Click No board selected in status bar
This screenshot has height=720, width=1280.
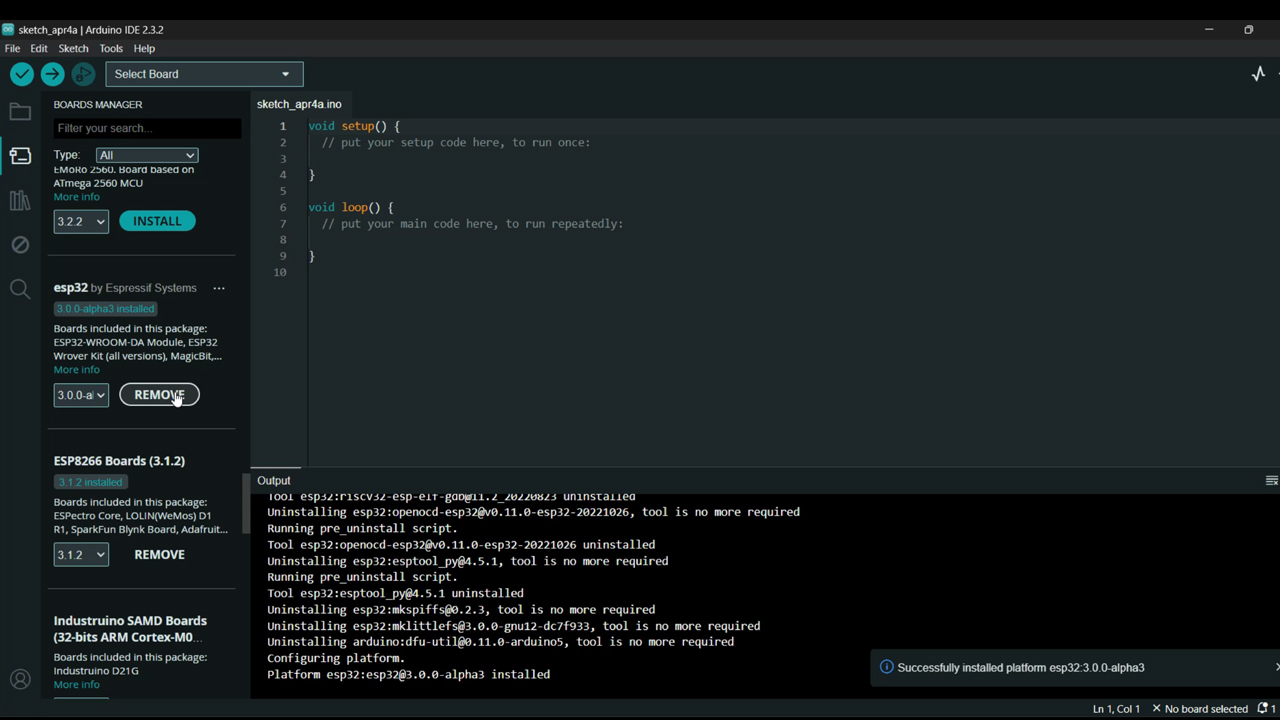coord(1200,709)
